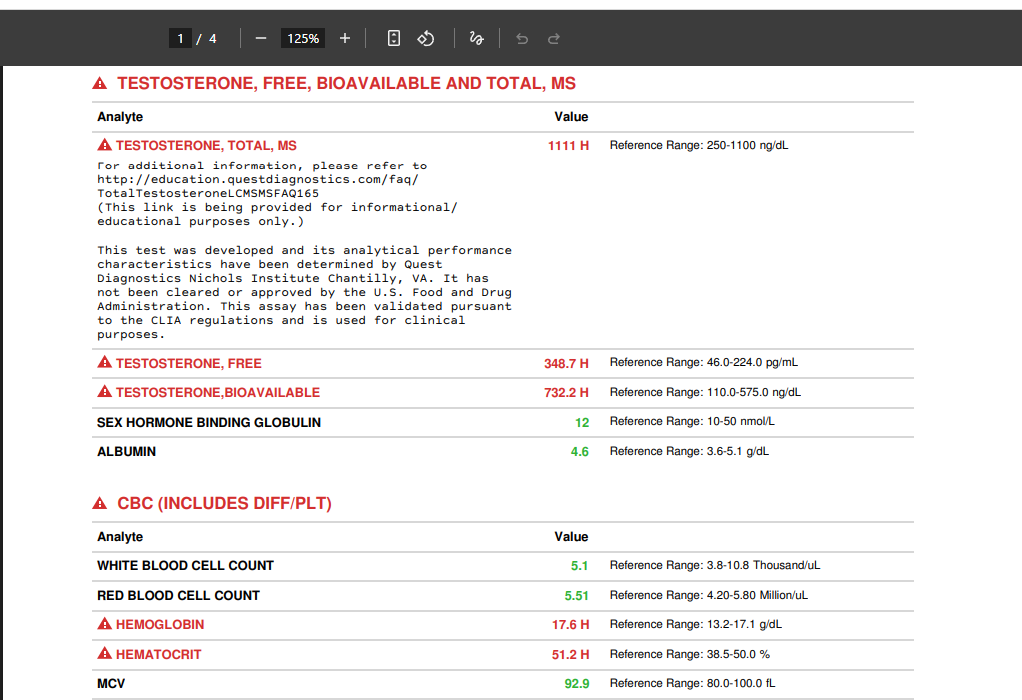Click the CBC (INCLUDES DIFF/PLT) heading
1022x700 pixels.
click(x=224, y=503)
